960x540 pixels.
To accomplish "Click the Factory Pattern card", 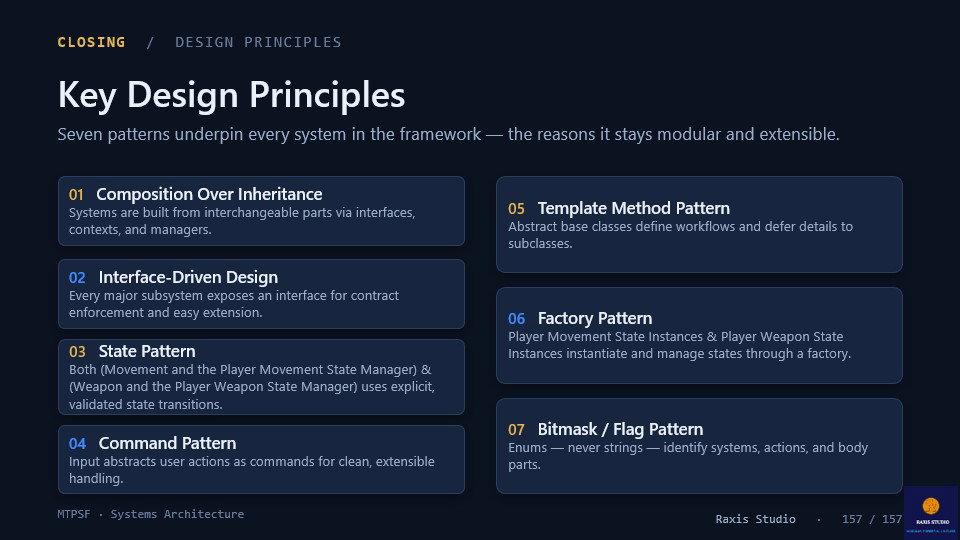I will coord(699,336).
